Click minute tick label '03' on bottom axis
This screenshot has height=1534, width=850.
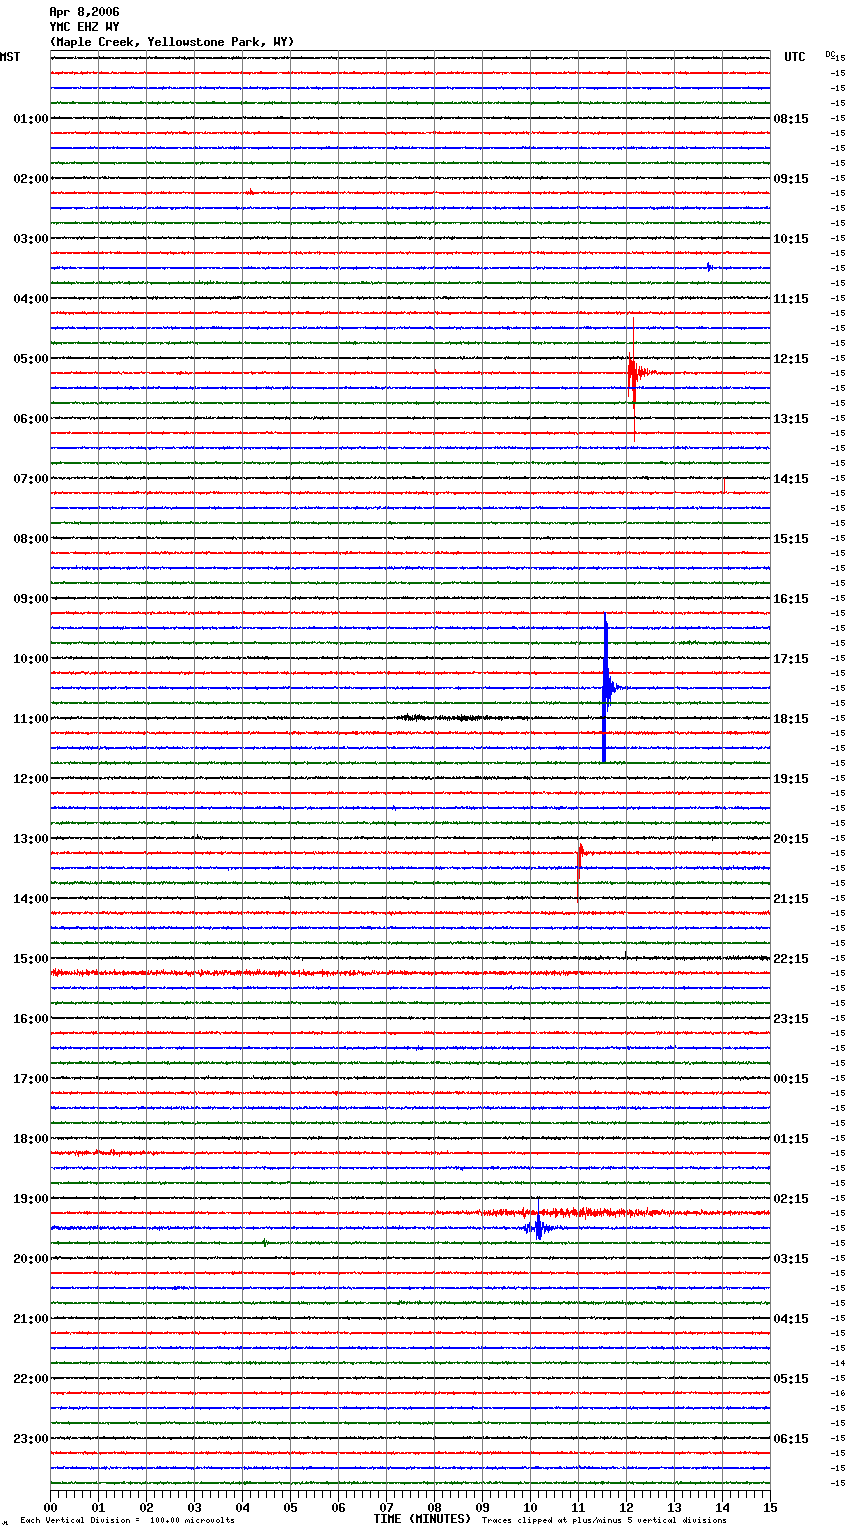(x=194, y=1507)
